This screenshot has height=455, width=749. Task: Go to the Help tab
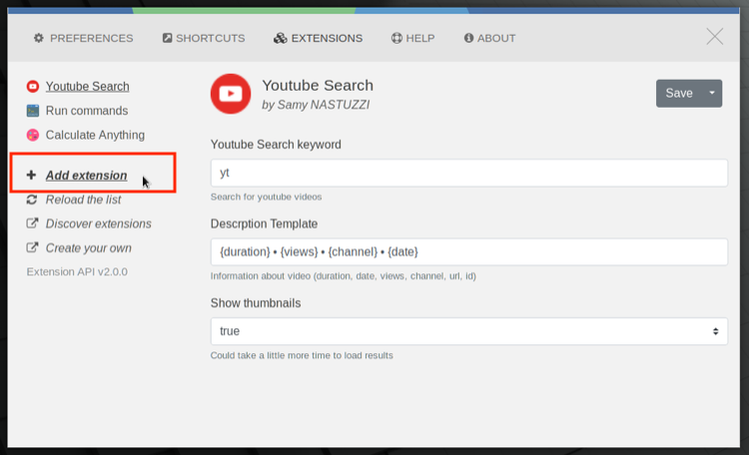pos(413,38)
